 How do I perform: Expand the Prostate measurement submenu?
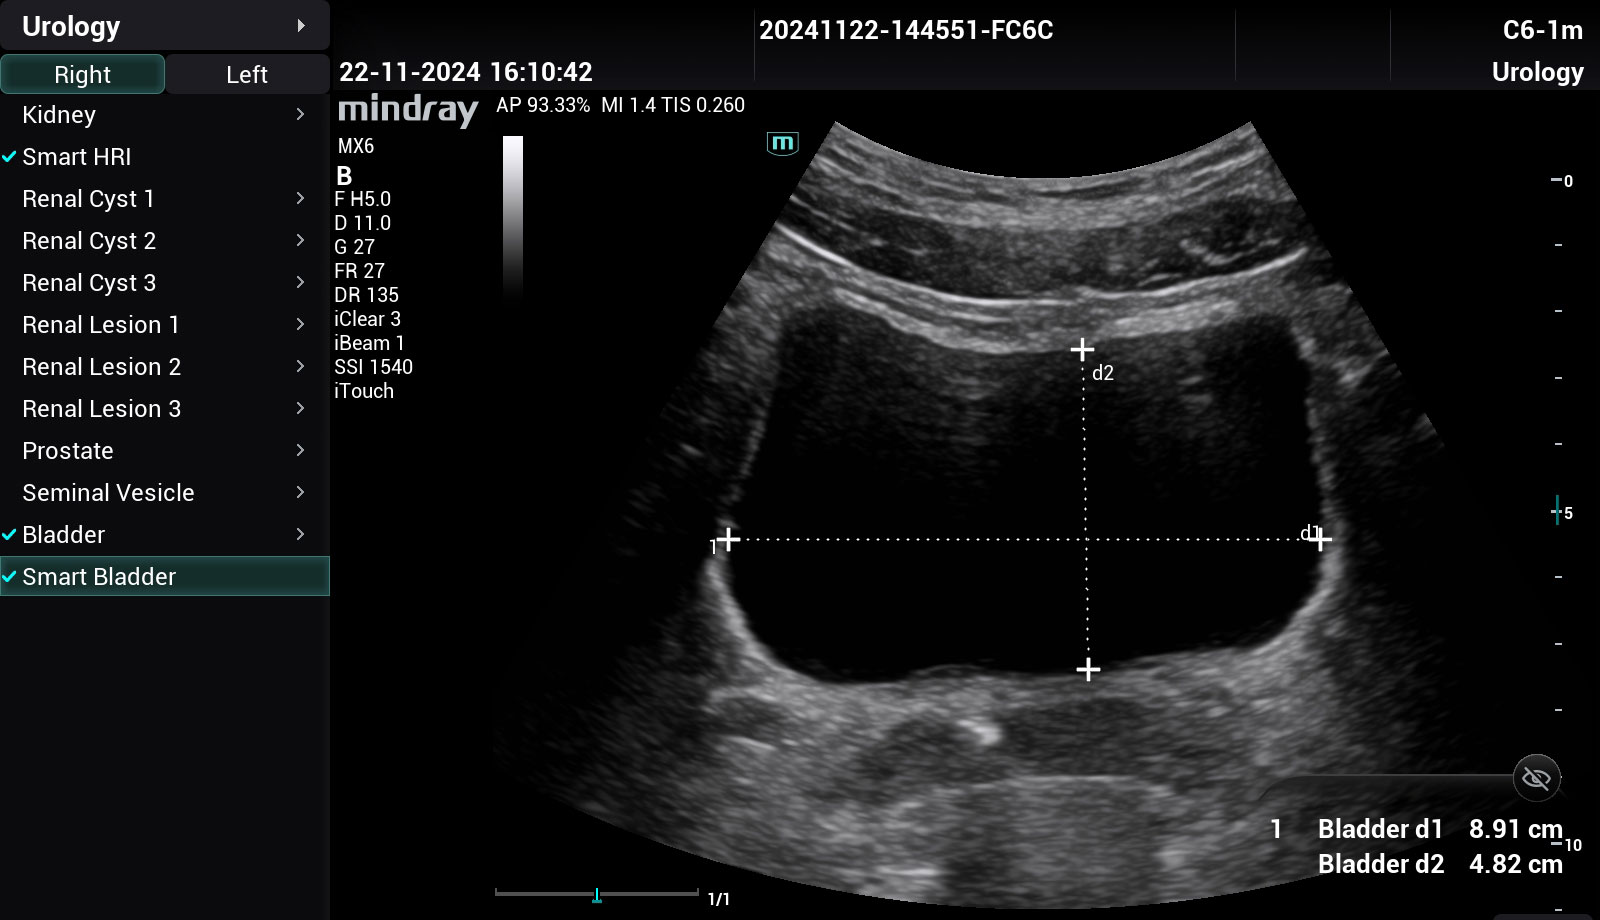tap(299, 451)
